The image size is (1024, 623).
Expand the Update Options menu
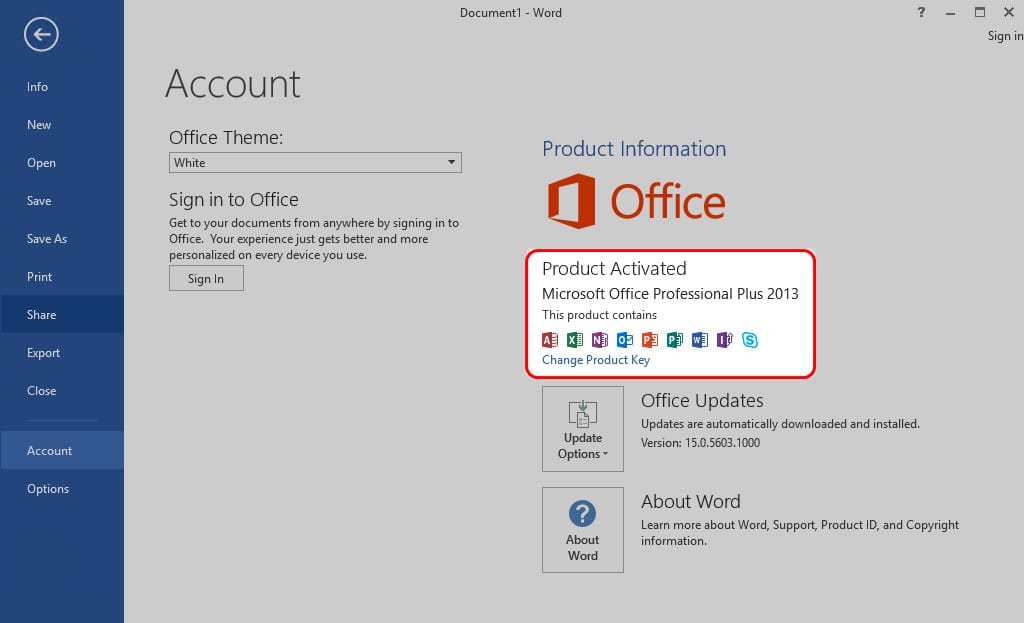click(x=583, y=428)
